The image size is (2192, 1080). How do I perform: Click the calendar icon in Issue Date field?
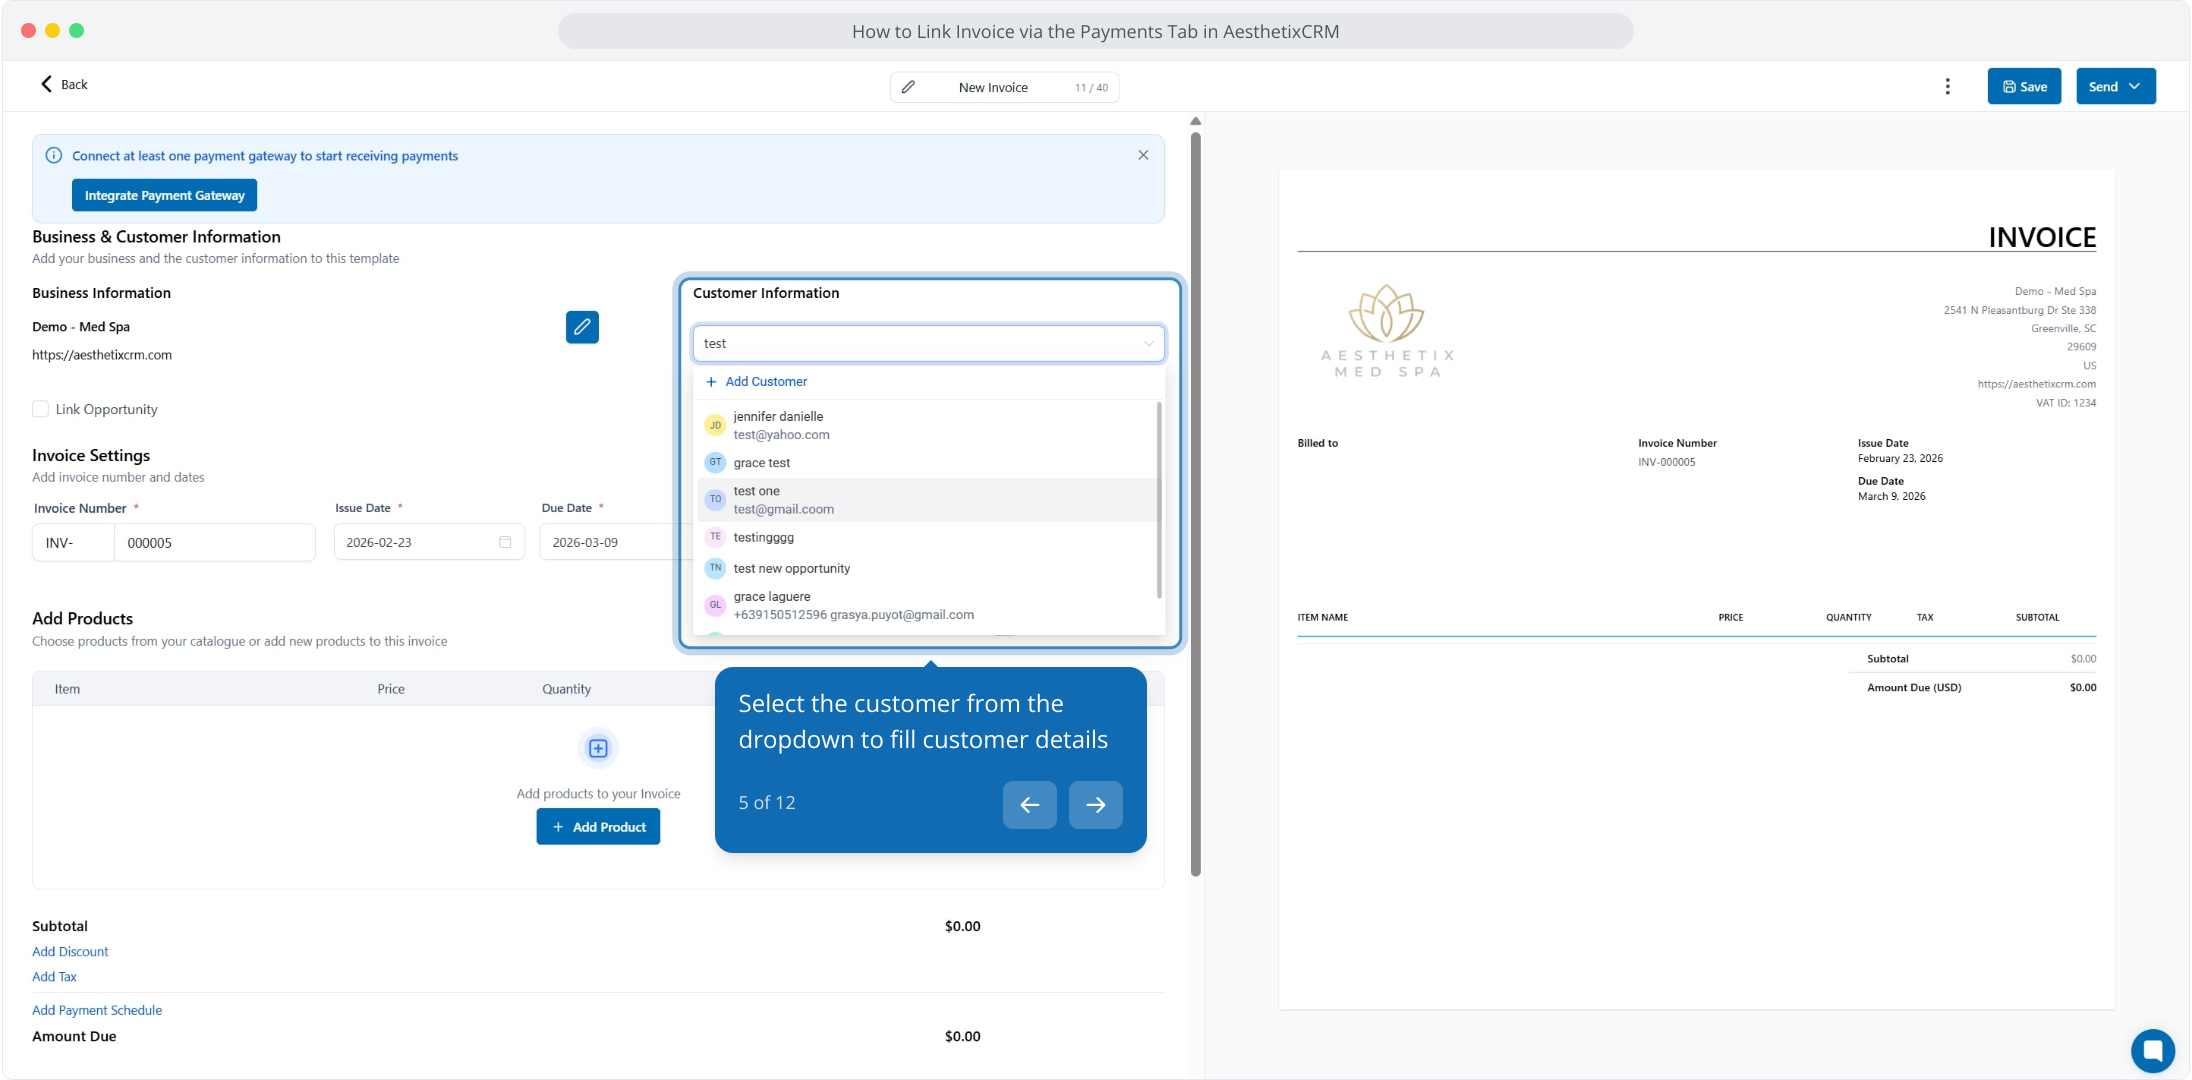point(505,542)
